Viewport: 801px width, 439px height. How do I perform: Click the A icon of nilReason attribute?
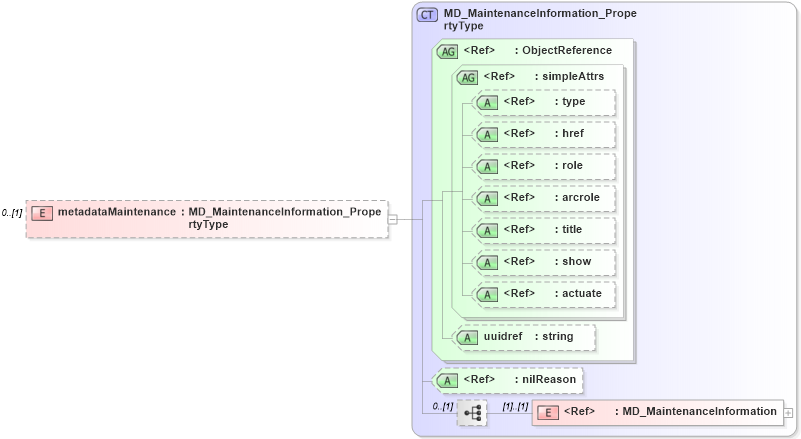[447, 381]
